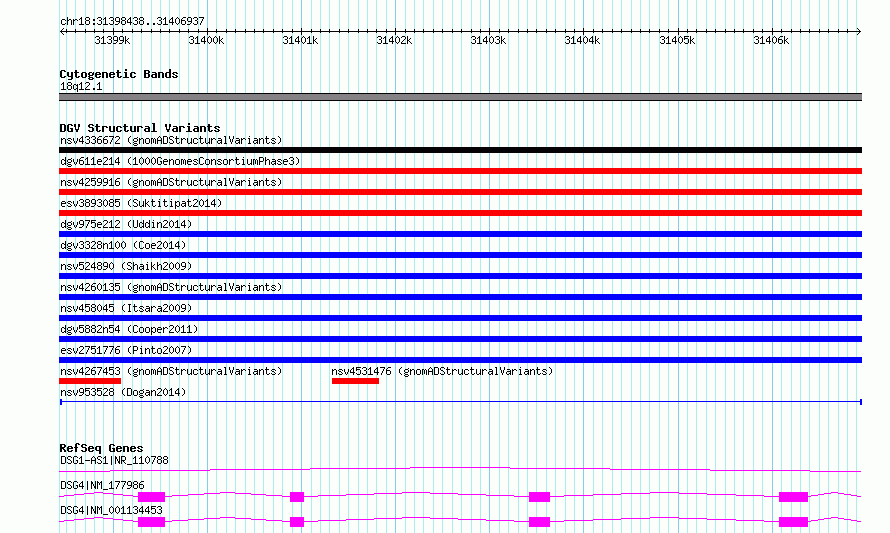
Task: Click the red bar under dgv611e214
Action: pyautogui.click(x=460, y=171)
